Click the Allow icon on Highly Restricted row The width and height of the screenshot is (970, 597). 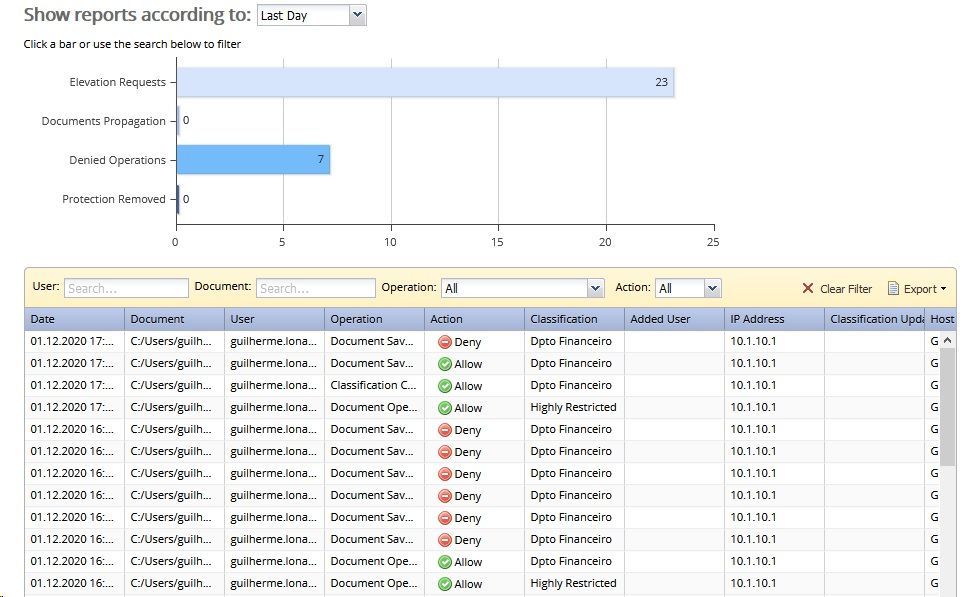(x=445, y=408)
